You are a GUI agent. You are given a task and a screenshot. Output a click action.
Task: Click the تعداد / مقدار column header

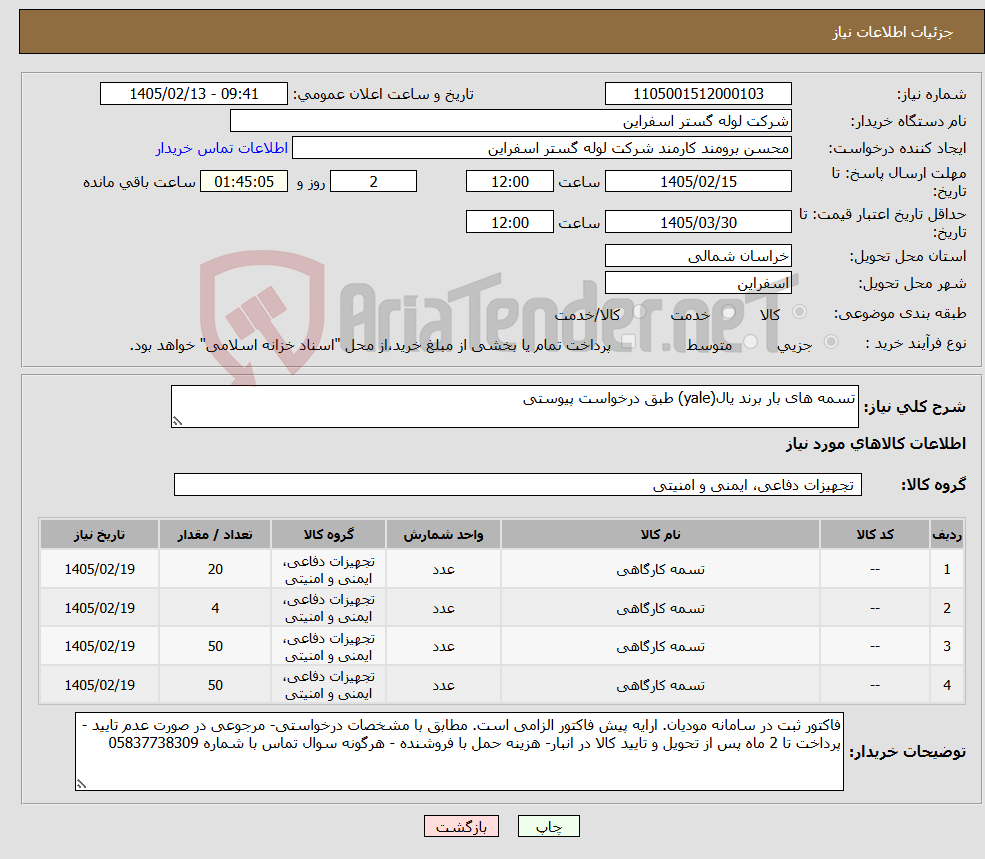215,534
